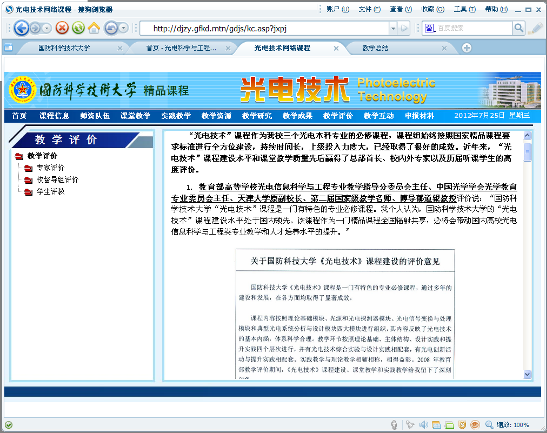Screen dimensions: 547x433
Task: Open the 工具 menu
Action: point(465,9)
